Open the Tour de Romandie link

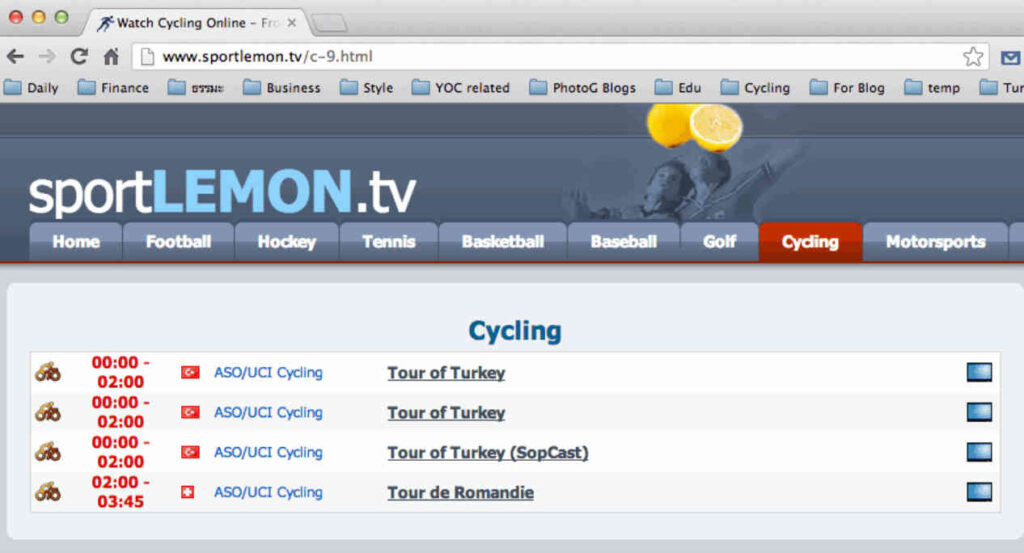coord(460,492)
